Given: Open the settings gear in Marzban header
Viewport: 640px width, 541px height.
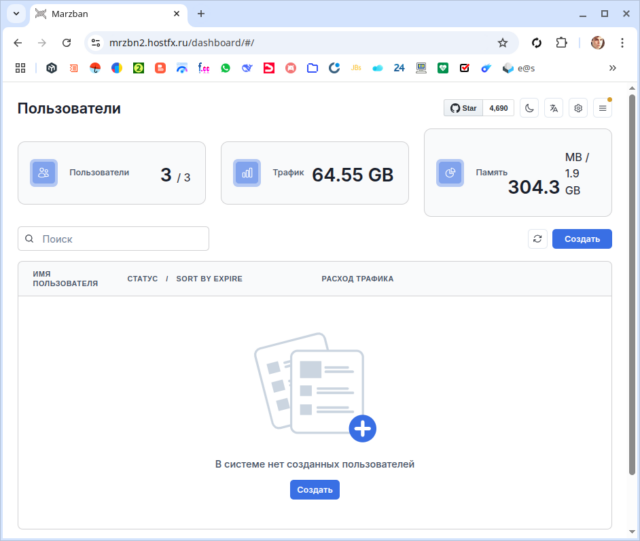Looking at the screenshot, I should [x=577, y=108].
